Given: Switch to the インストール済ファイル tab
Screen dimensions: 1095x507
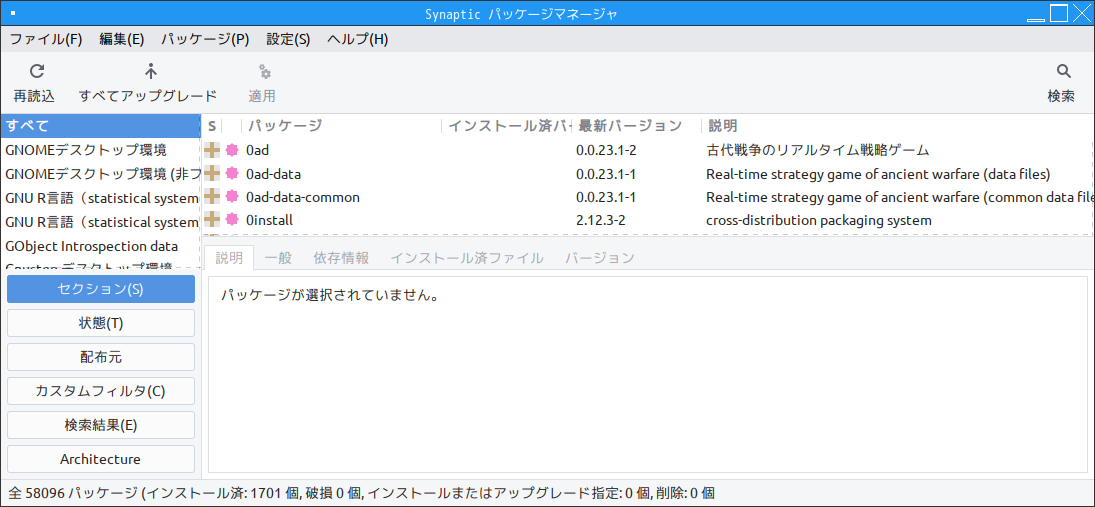Looking at the screenshot, I should click(466, 258).
